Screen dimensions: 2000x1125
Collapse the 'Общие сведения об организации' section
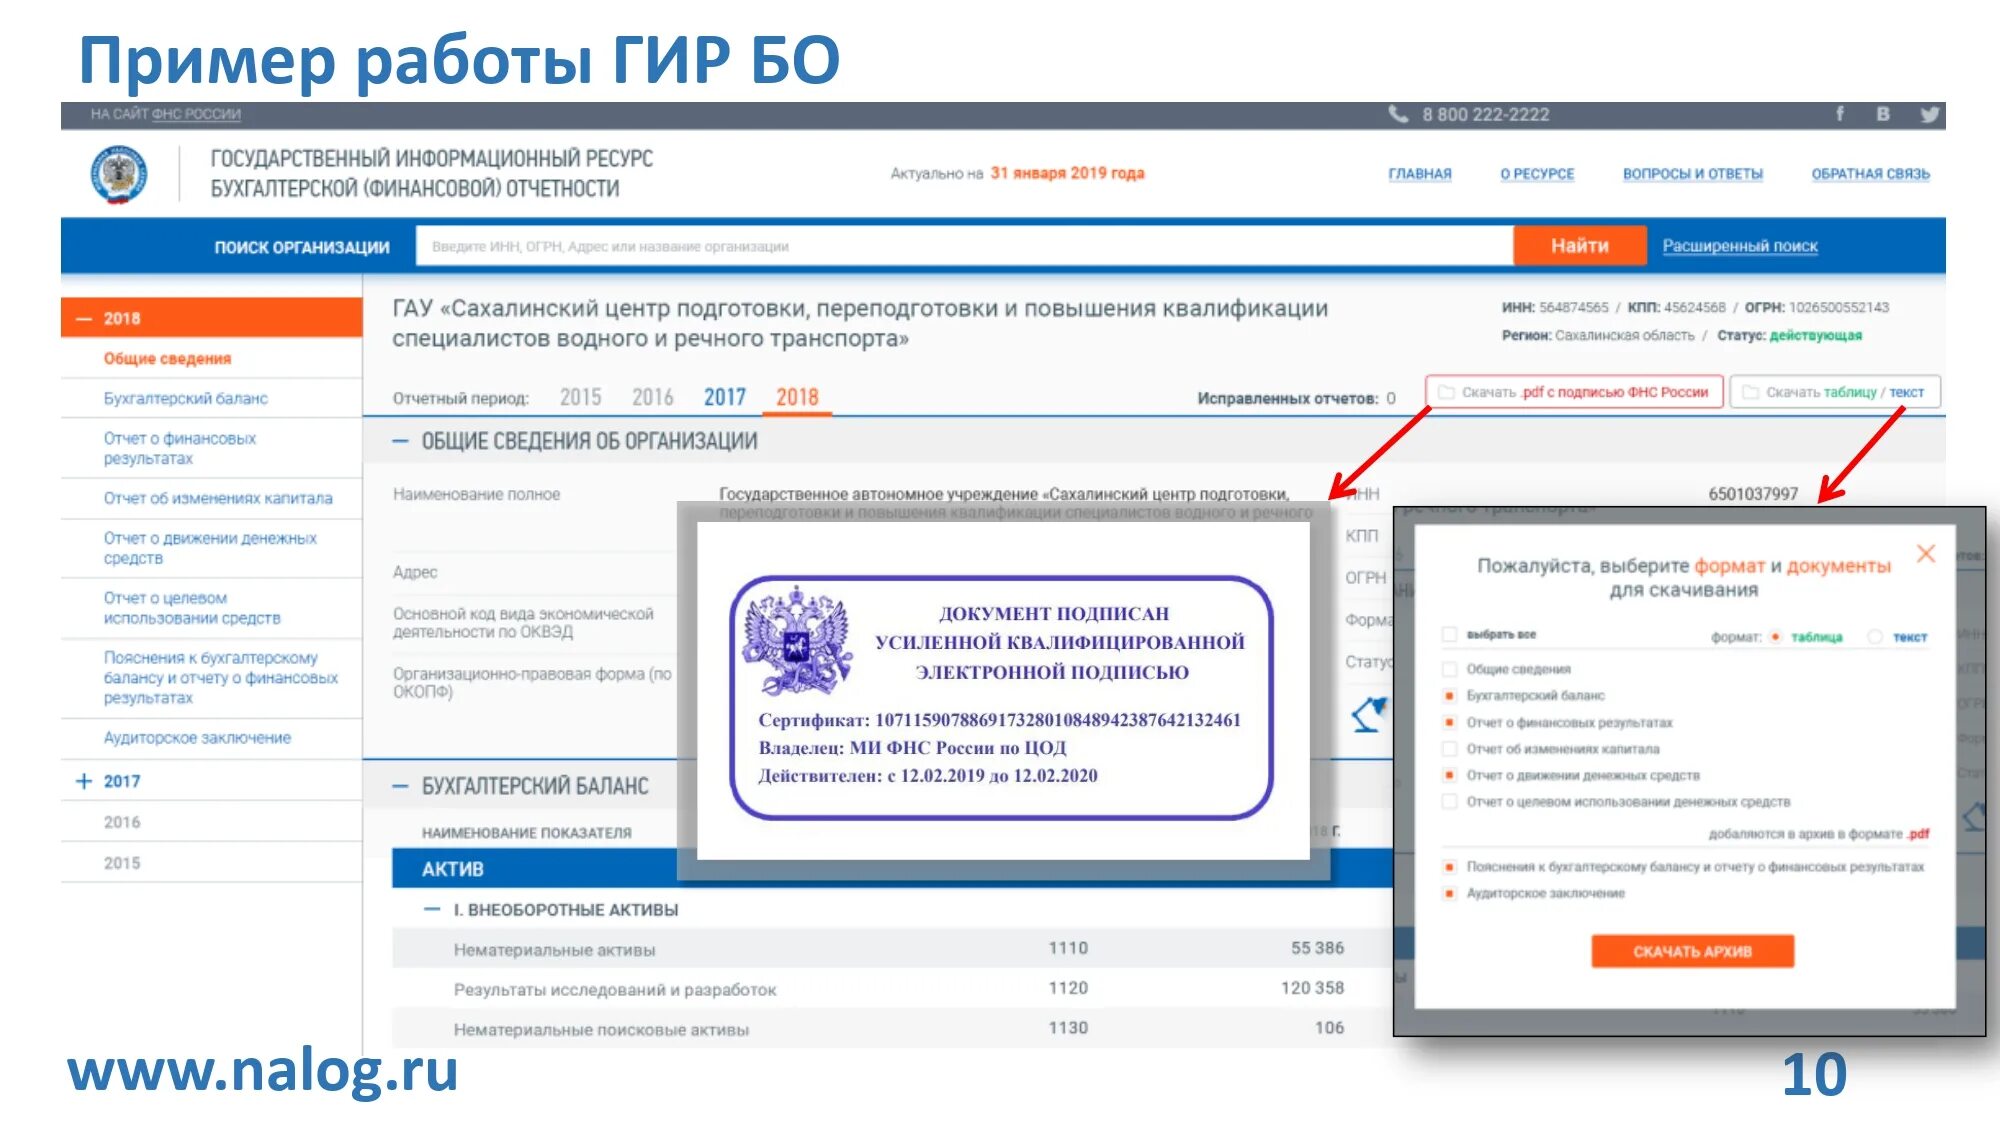pyautogui.click(x=400, y=441)
